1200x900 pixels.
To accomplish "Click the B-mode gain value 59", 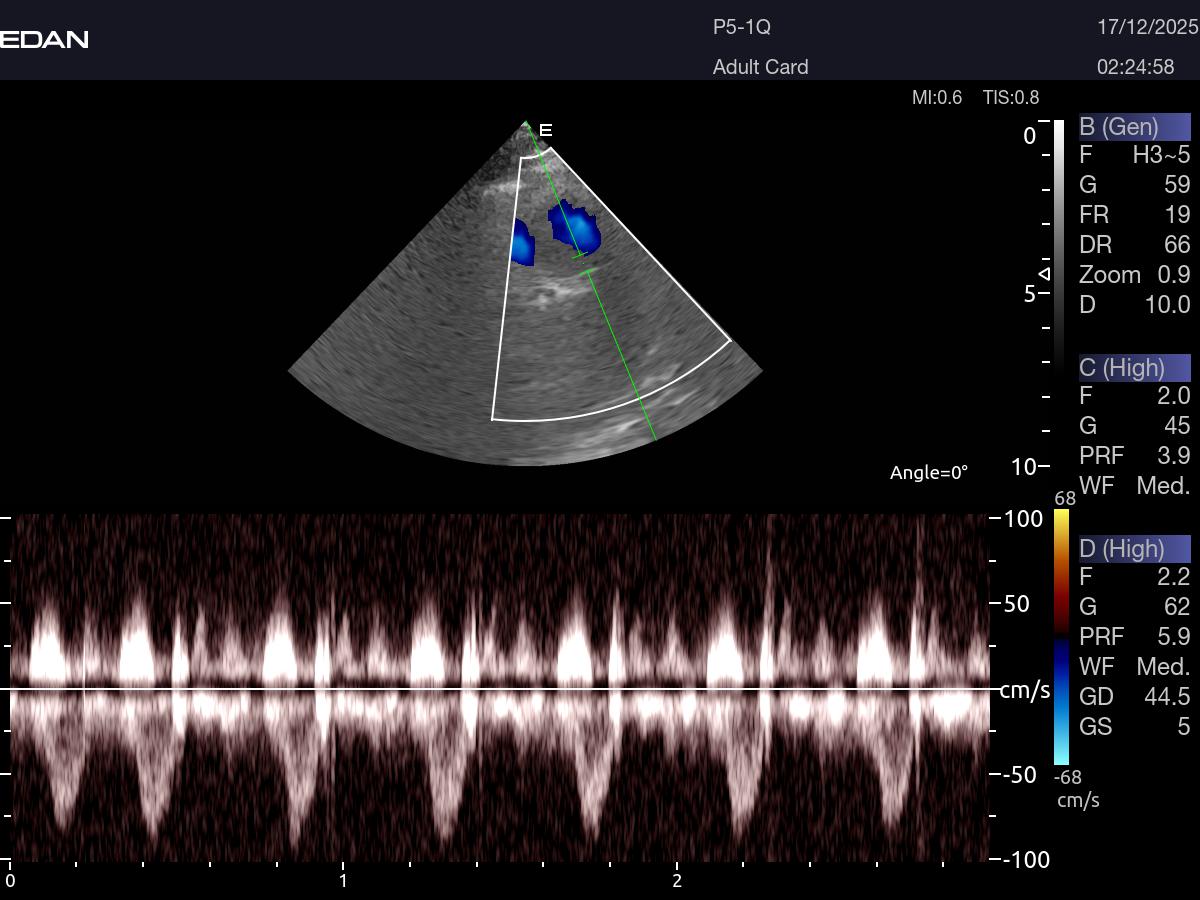I will 1177,185.
